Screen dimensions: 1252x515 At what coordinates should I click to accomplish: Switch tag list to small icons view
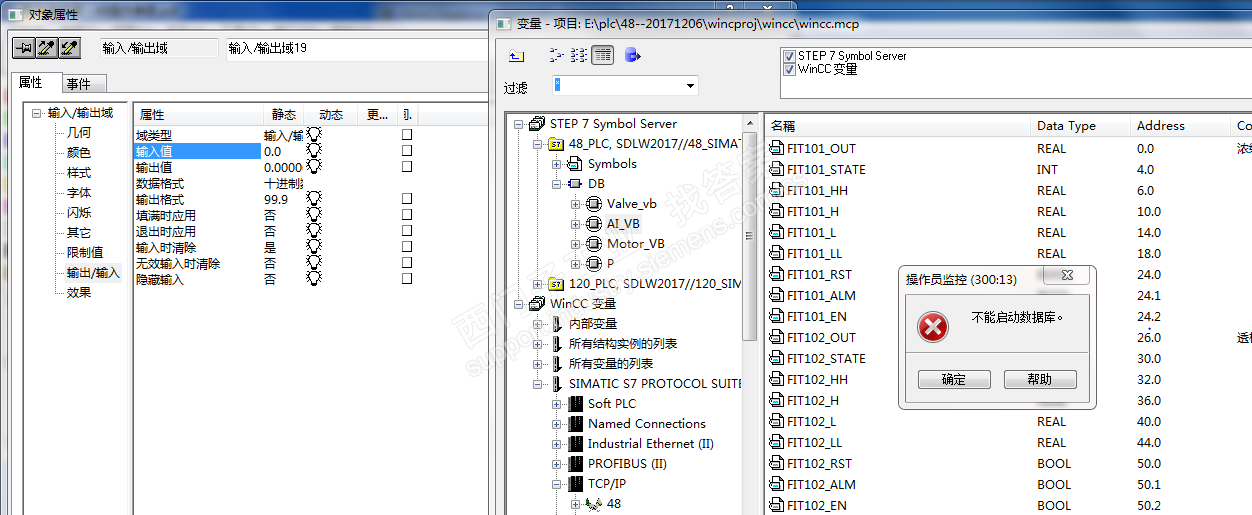[x=557, y=56]
